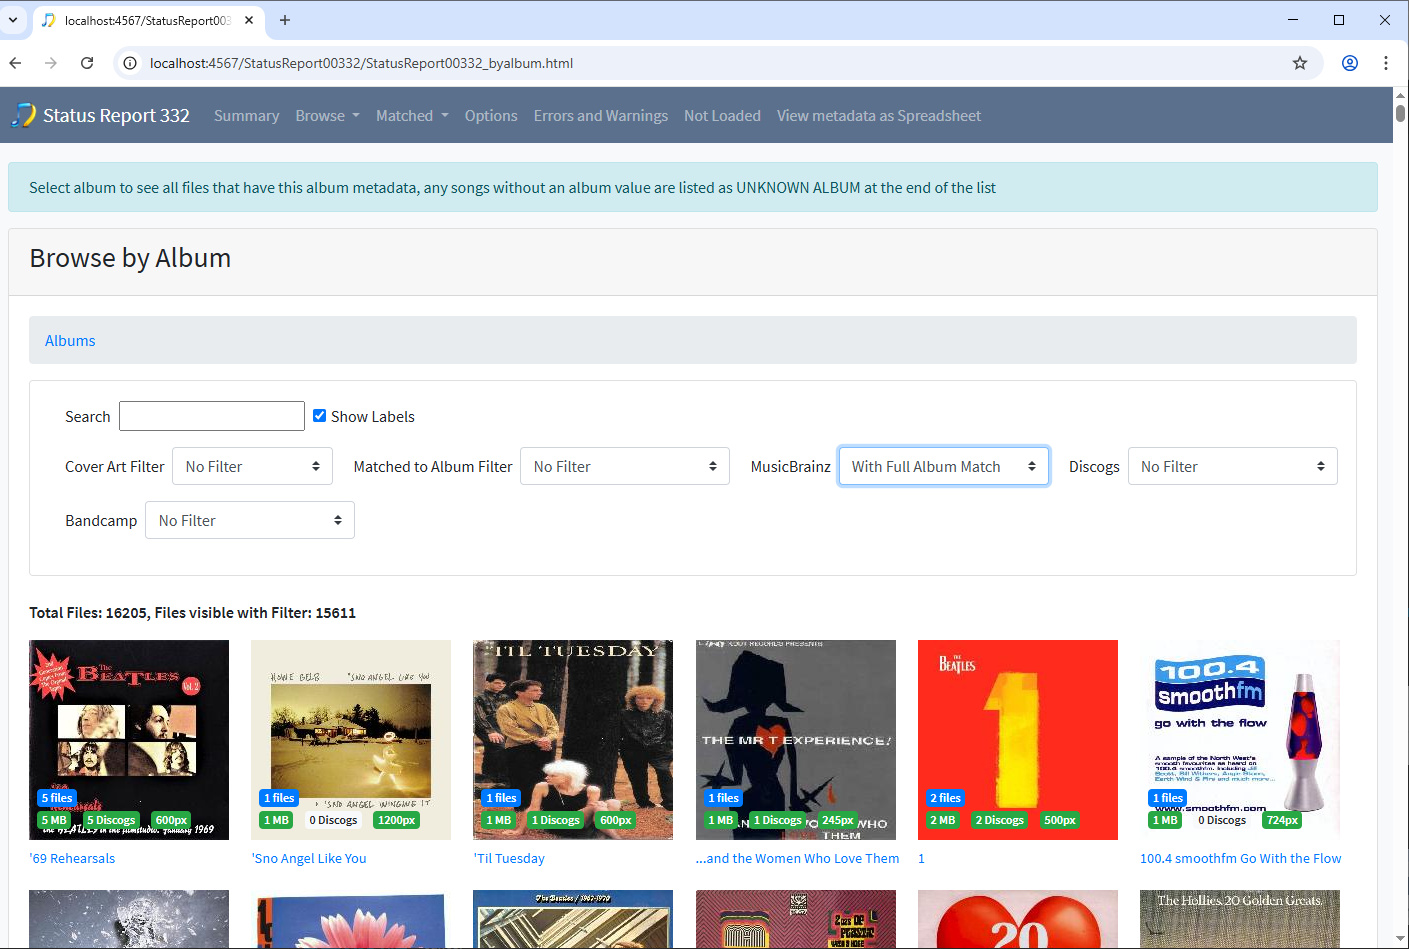This screenshot has width=1409, height=949.
Task: Click the scrollbar down arrow
Action: point(1400,939)
